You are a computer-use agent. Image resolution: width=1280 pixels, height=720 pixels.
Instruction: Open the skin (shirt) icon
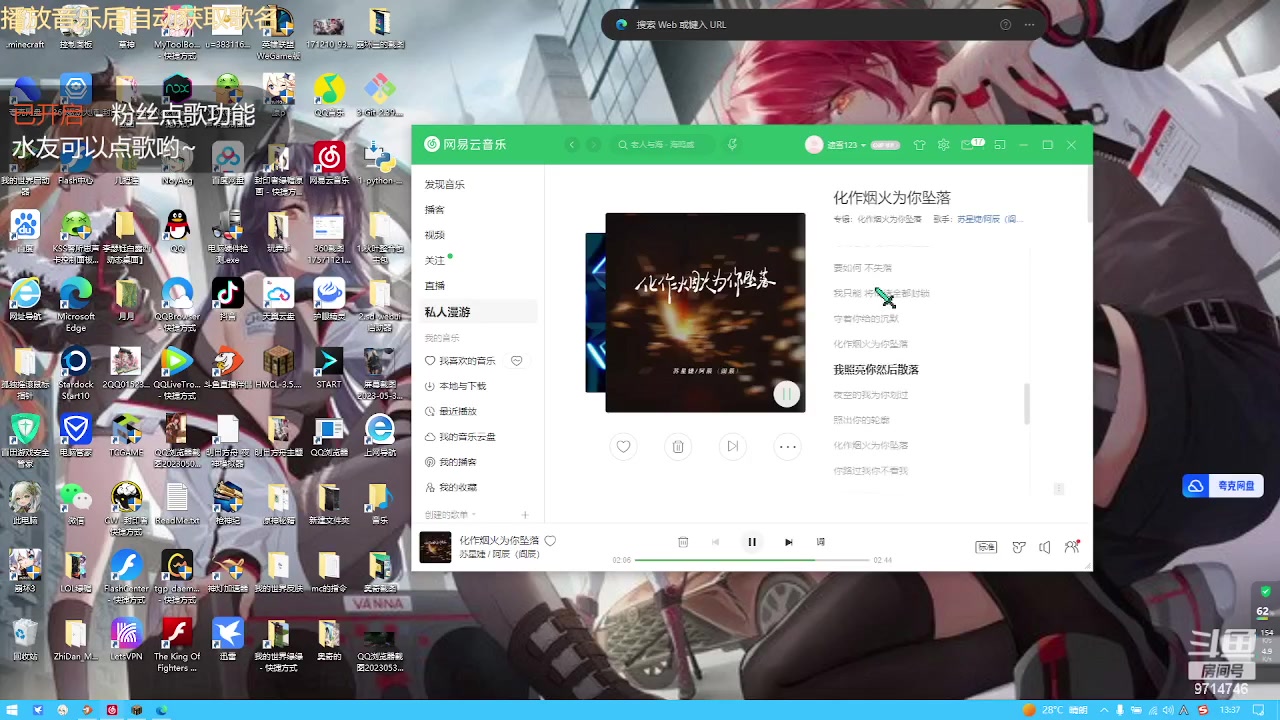pos(920,145)
